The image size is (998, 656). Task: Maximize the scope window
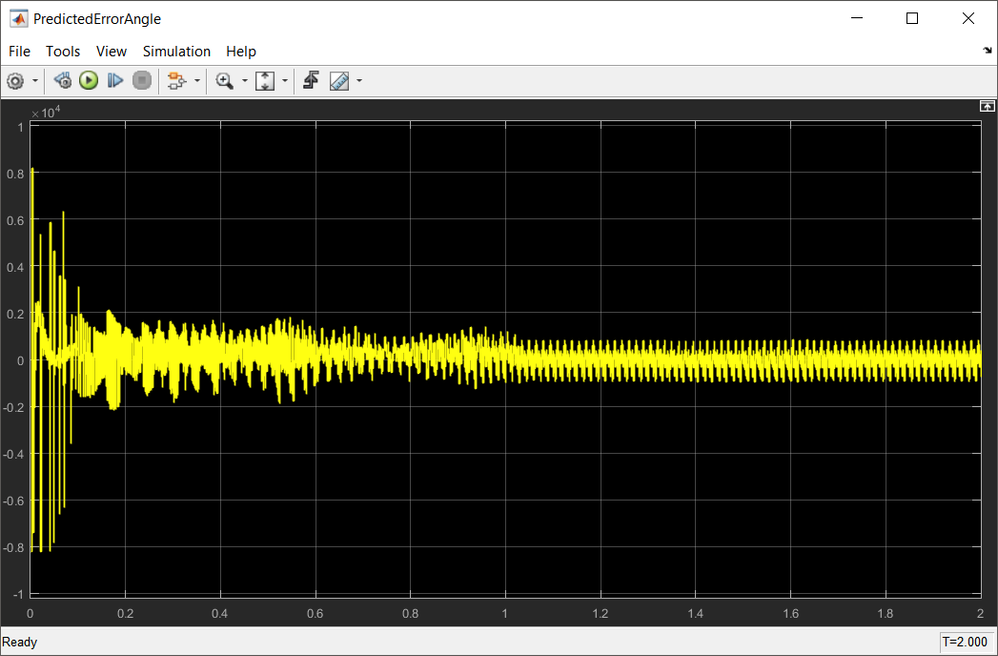pos(912,18)
